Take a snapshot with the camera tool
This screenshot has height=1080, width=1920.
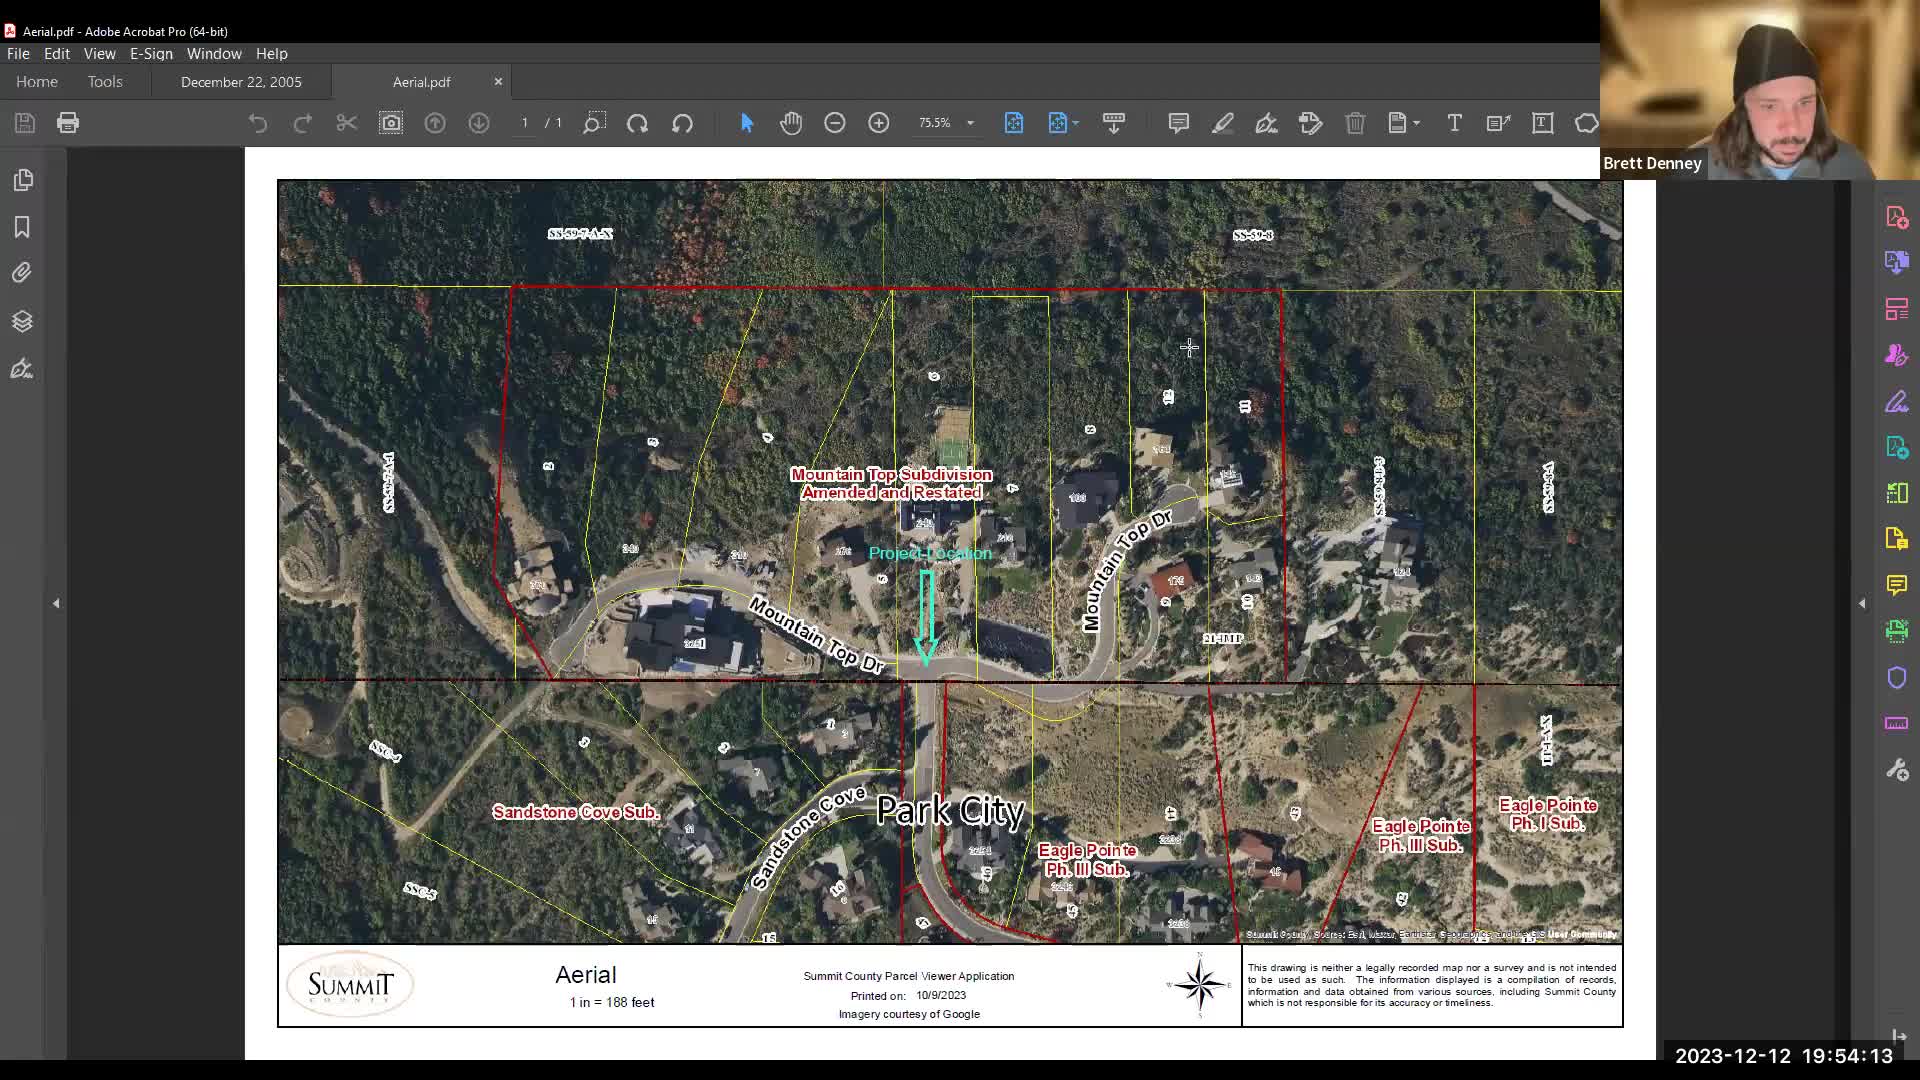coord(391,123)
